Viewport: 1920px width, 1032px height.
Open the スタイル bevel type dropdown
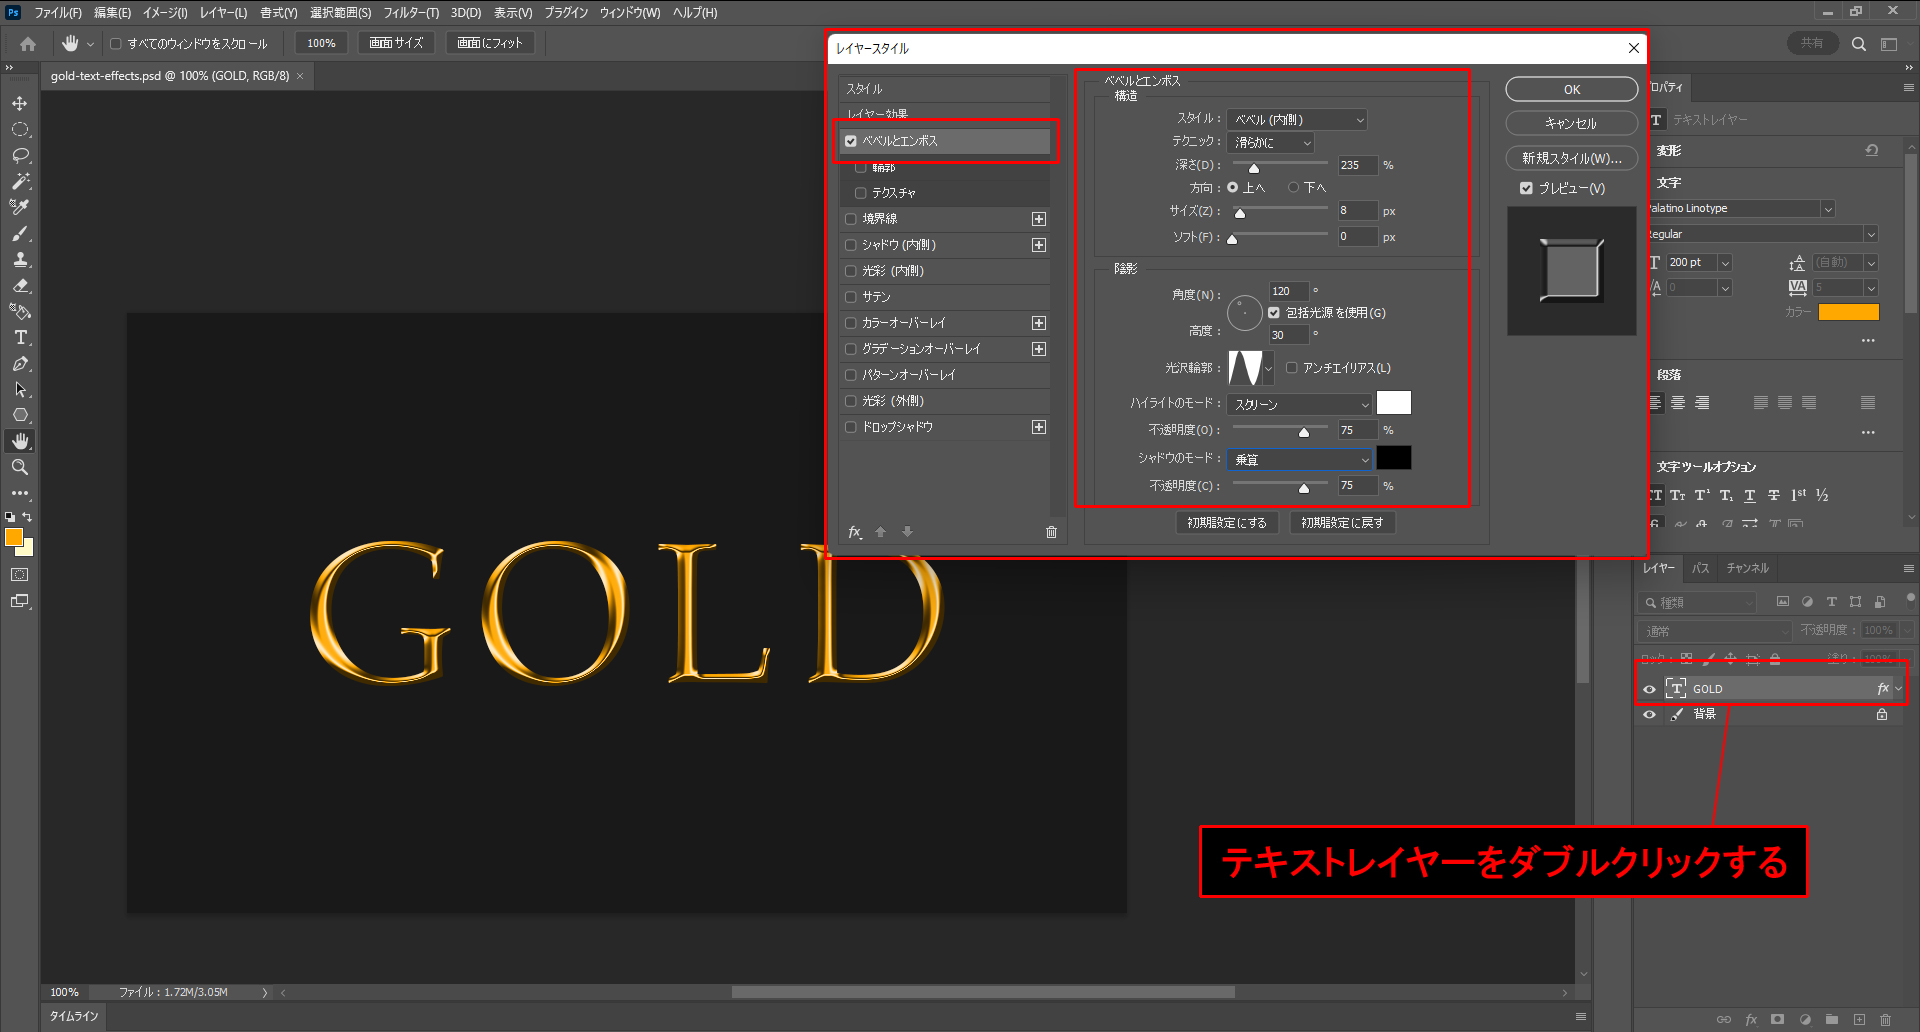coord(1297,120)
